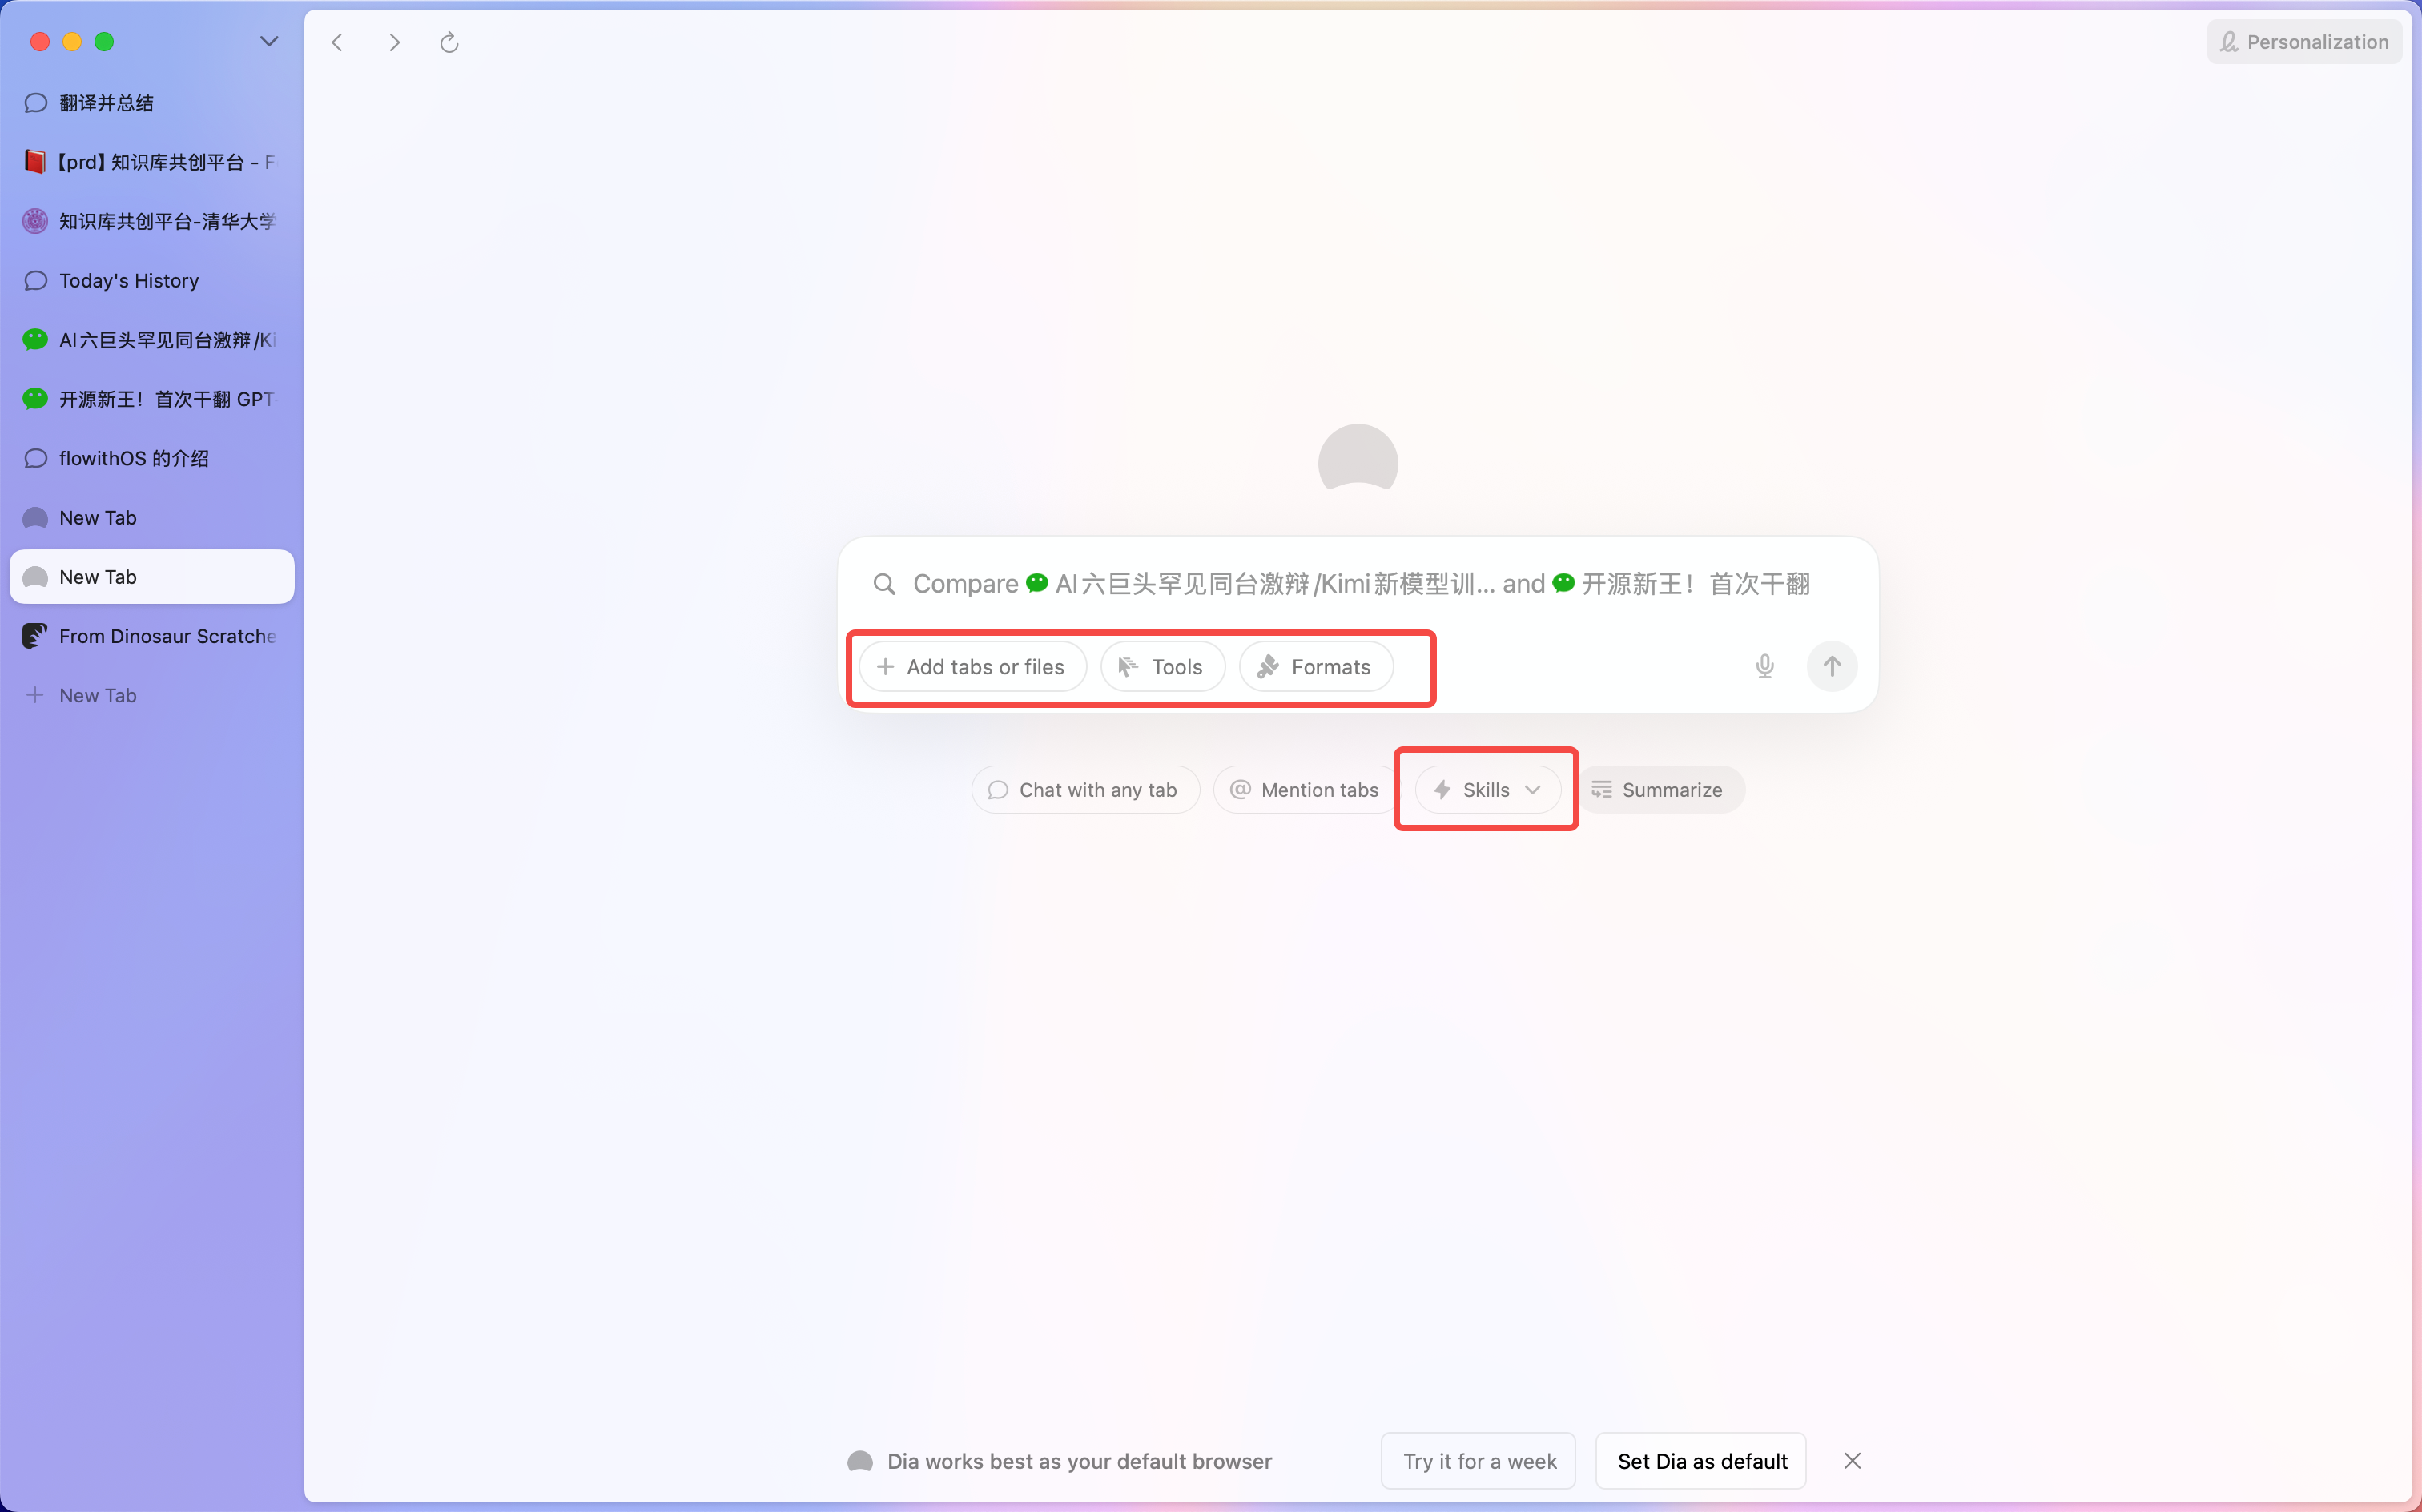Reload the page with refresh icon
This screenshot has width=2422, height=1512.
point(449,42)
